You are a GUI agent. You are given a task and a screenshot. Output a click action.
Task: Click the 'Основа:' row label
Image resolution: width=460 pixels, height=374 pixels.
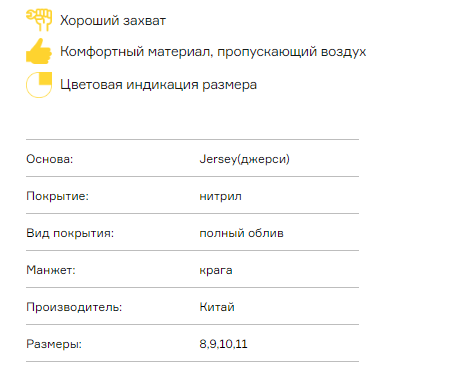50,159
